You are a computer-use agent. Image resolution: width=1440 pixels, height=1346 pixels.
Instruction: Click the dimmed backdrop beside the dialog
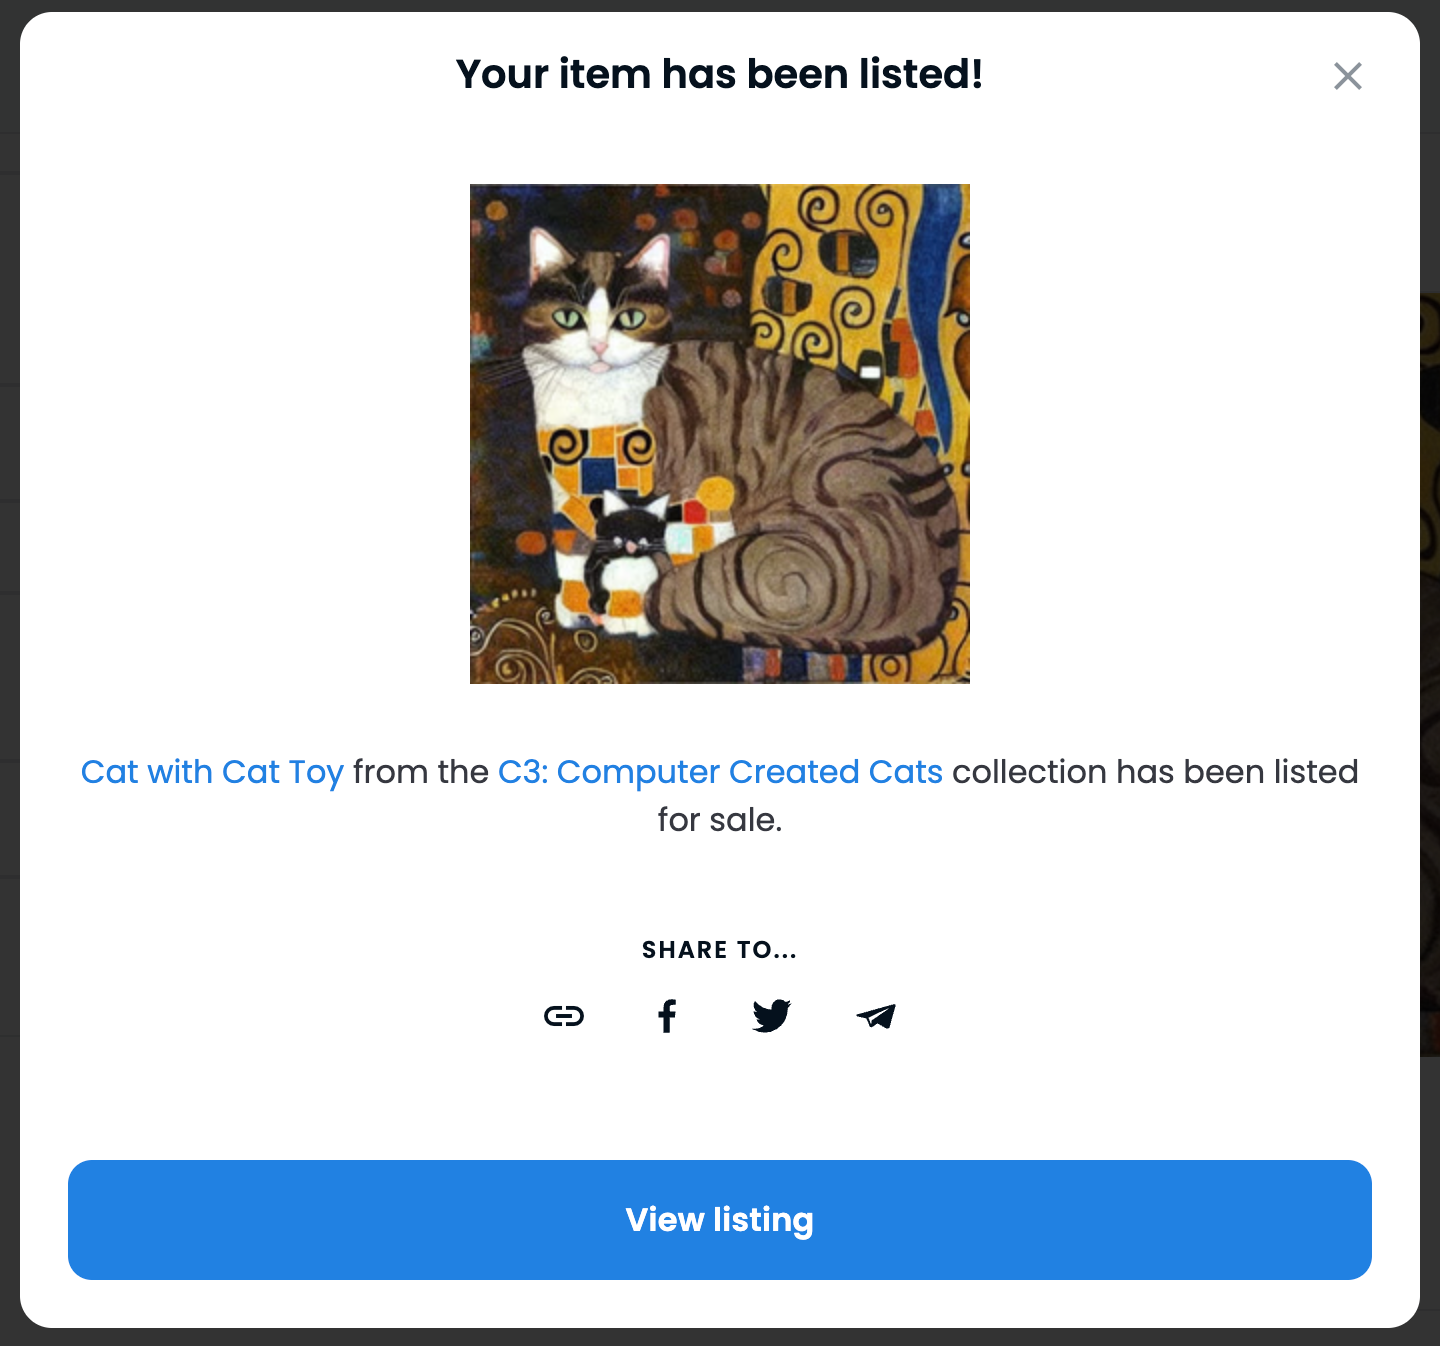point(1430,700)
